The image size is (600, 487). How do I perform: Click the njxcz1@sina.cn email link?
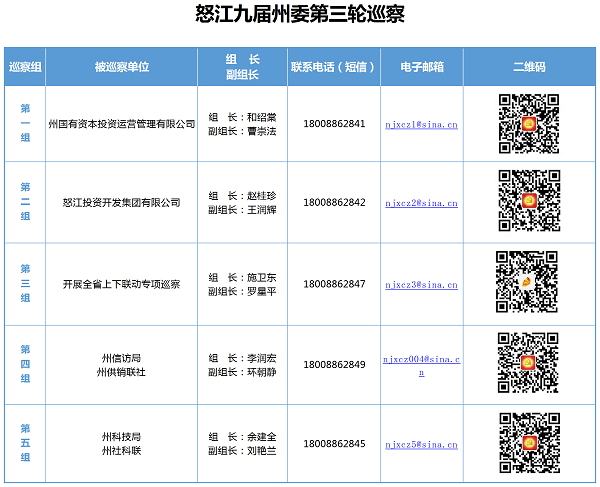(x=421, y=124)
